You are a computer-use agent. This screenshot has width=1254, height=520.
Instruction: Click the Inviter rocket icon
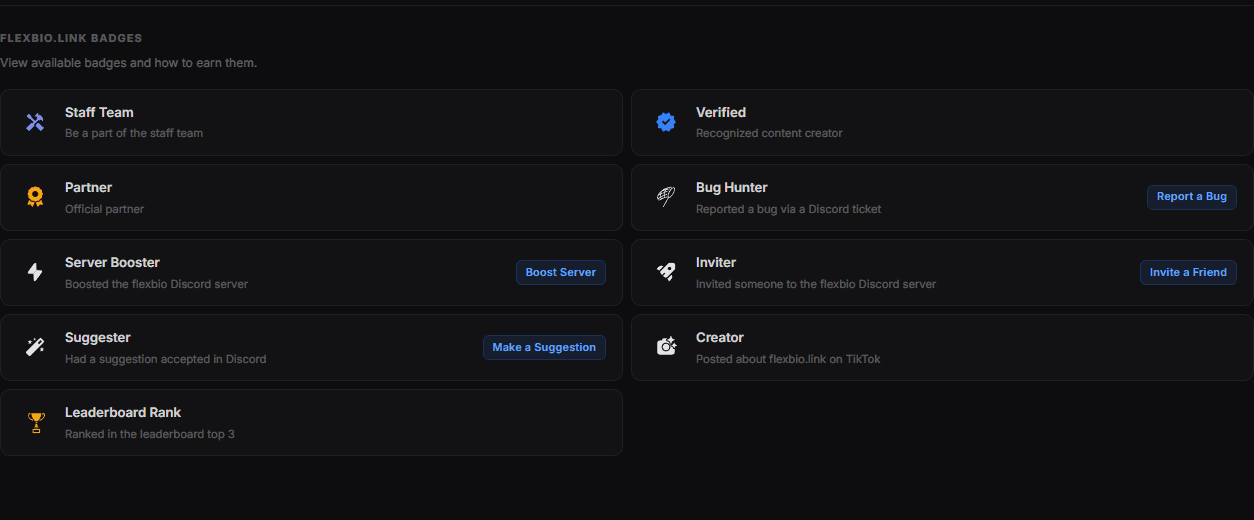pos(666,272)
